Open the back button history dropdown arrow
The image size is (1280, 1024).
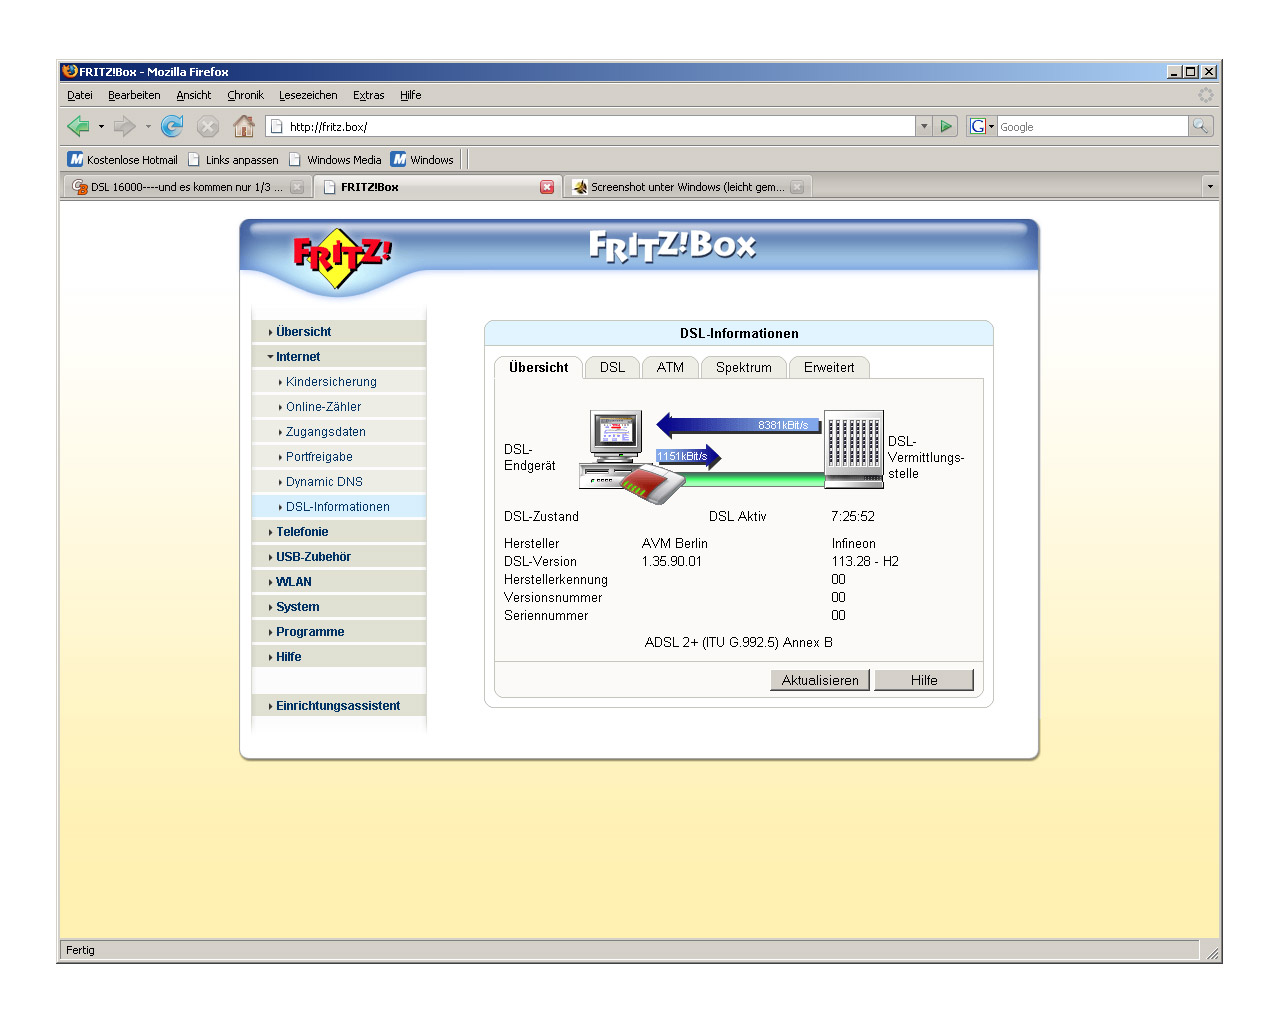coord(101,127)
